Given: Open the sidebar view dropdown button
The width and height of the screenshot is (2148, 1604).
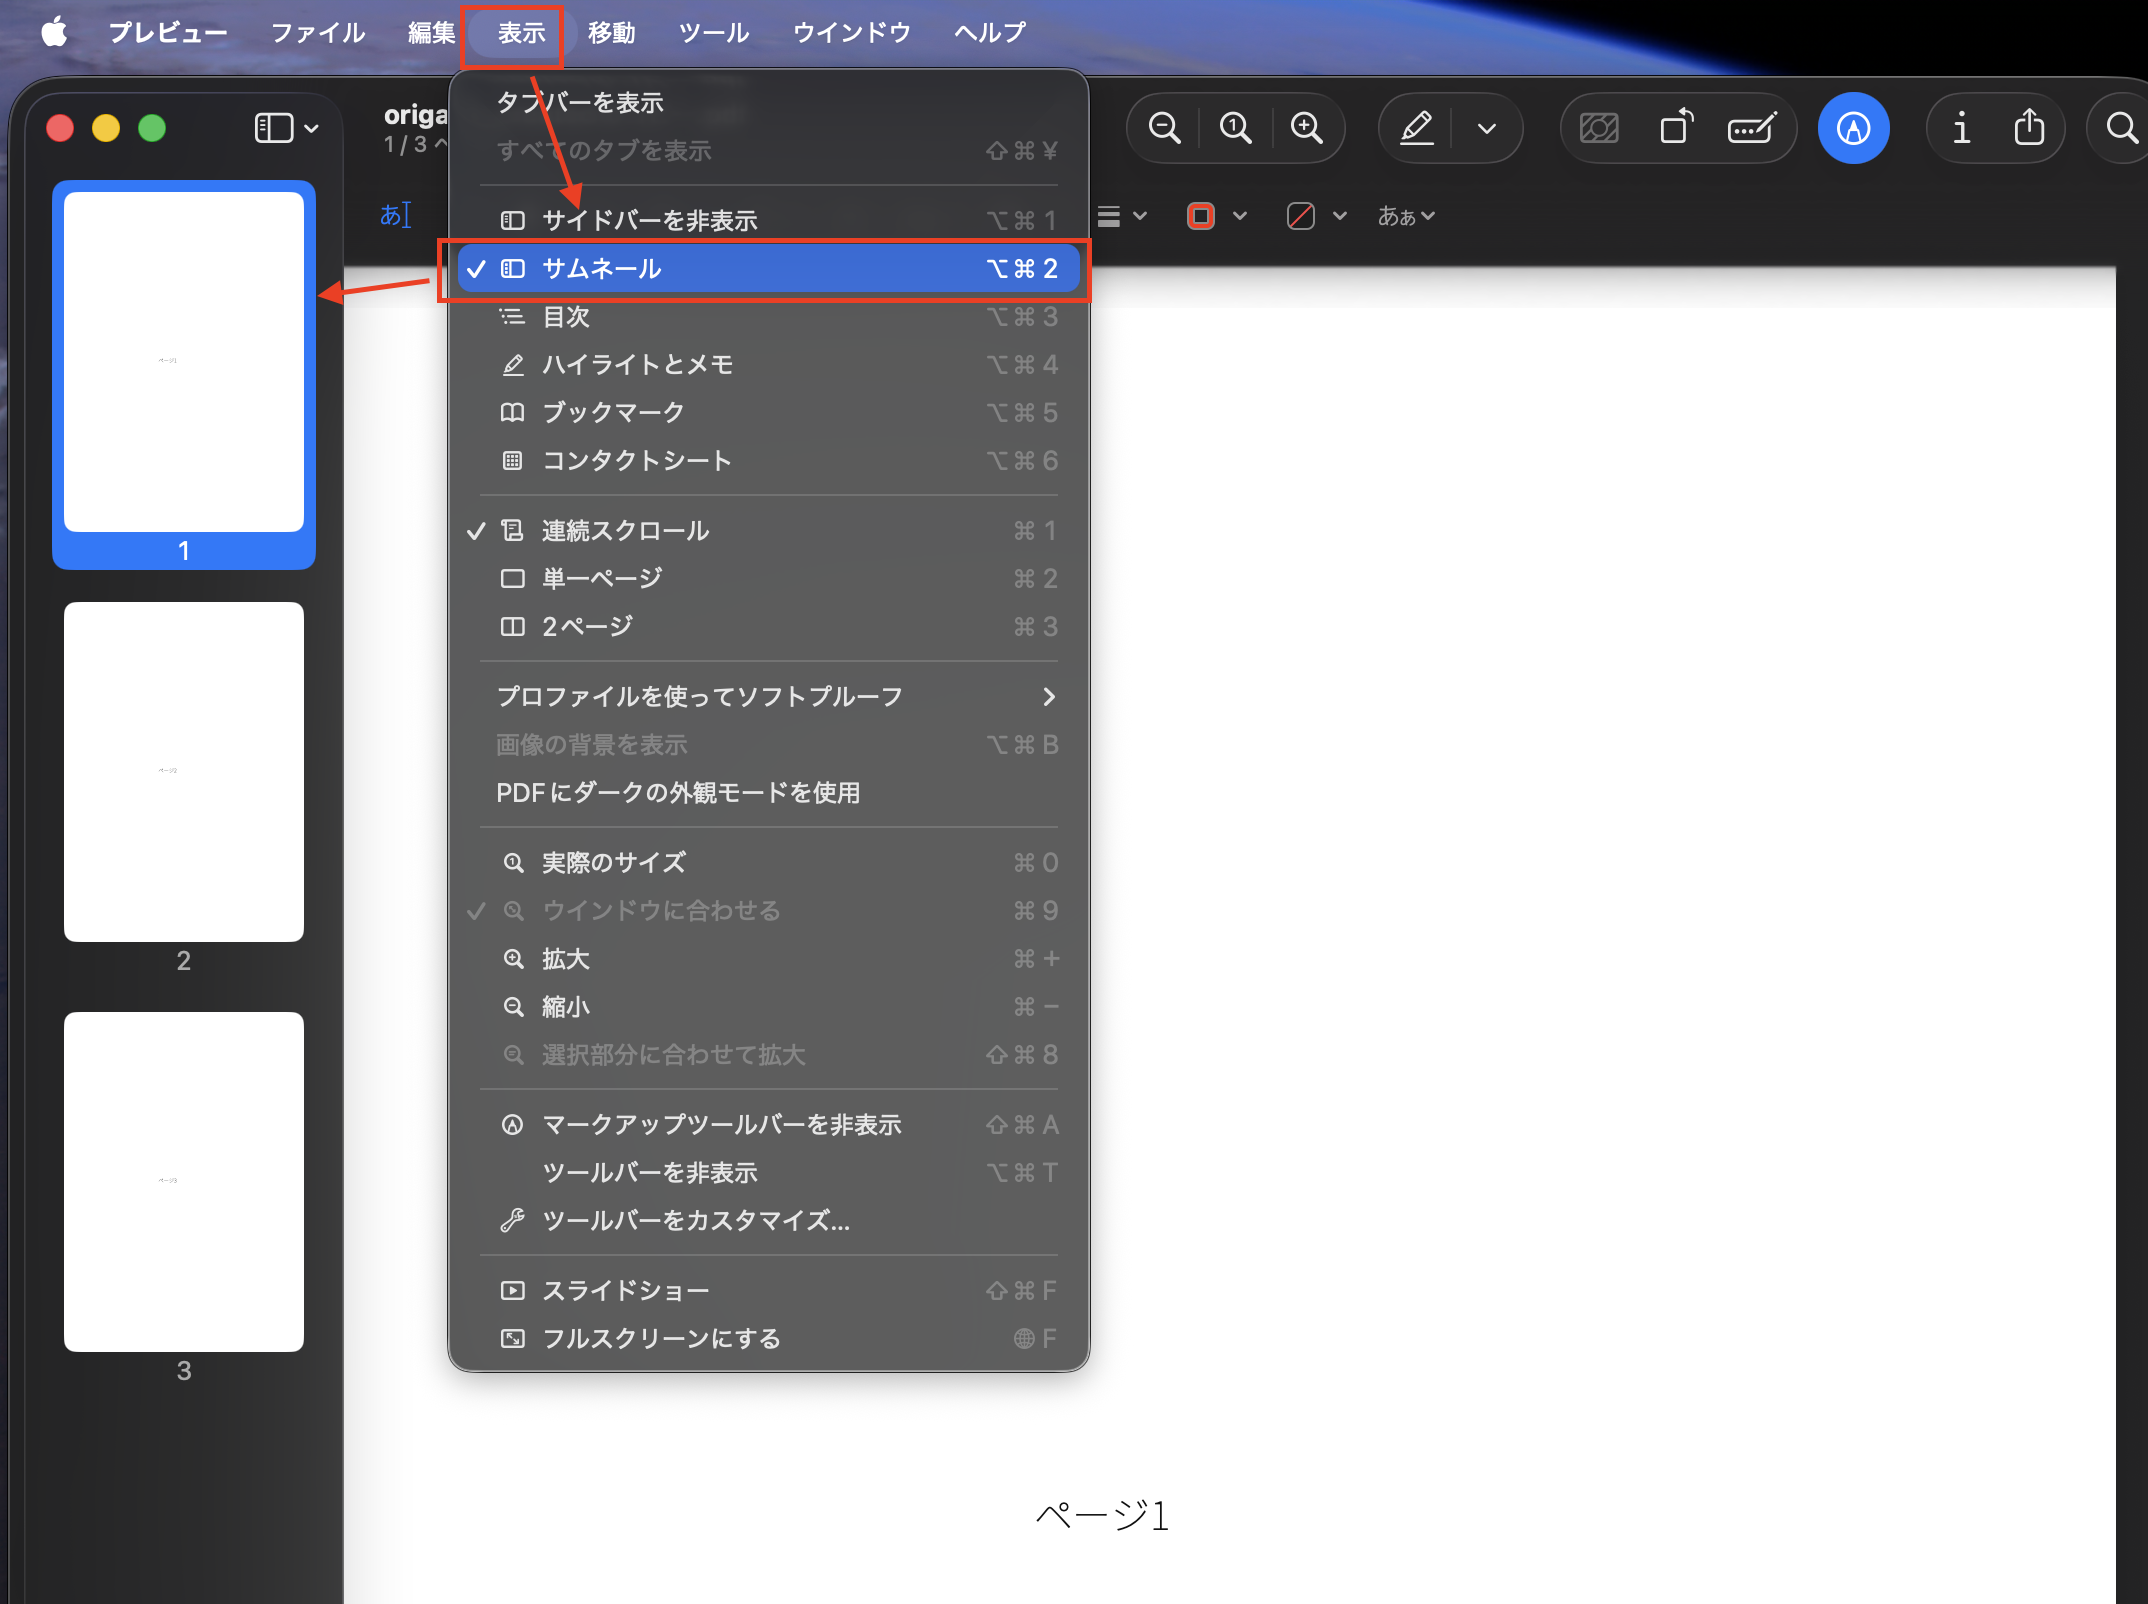Looking at the screenshot, I should pyautogui.click(x=286, y=128).
